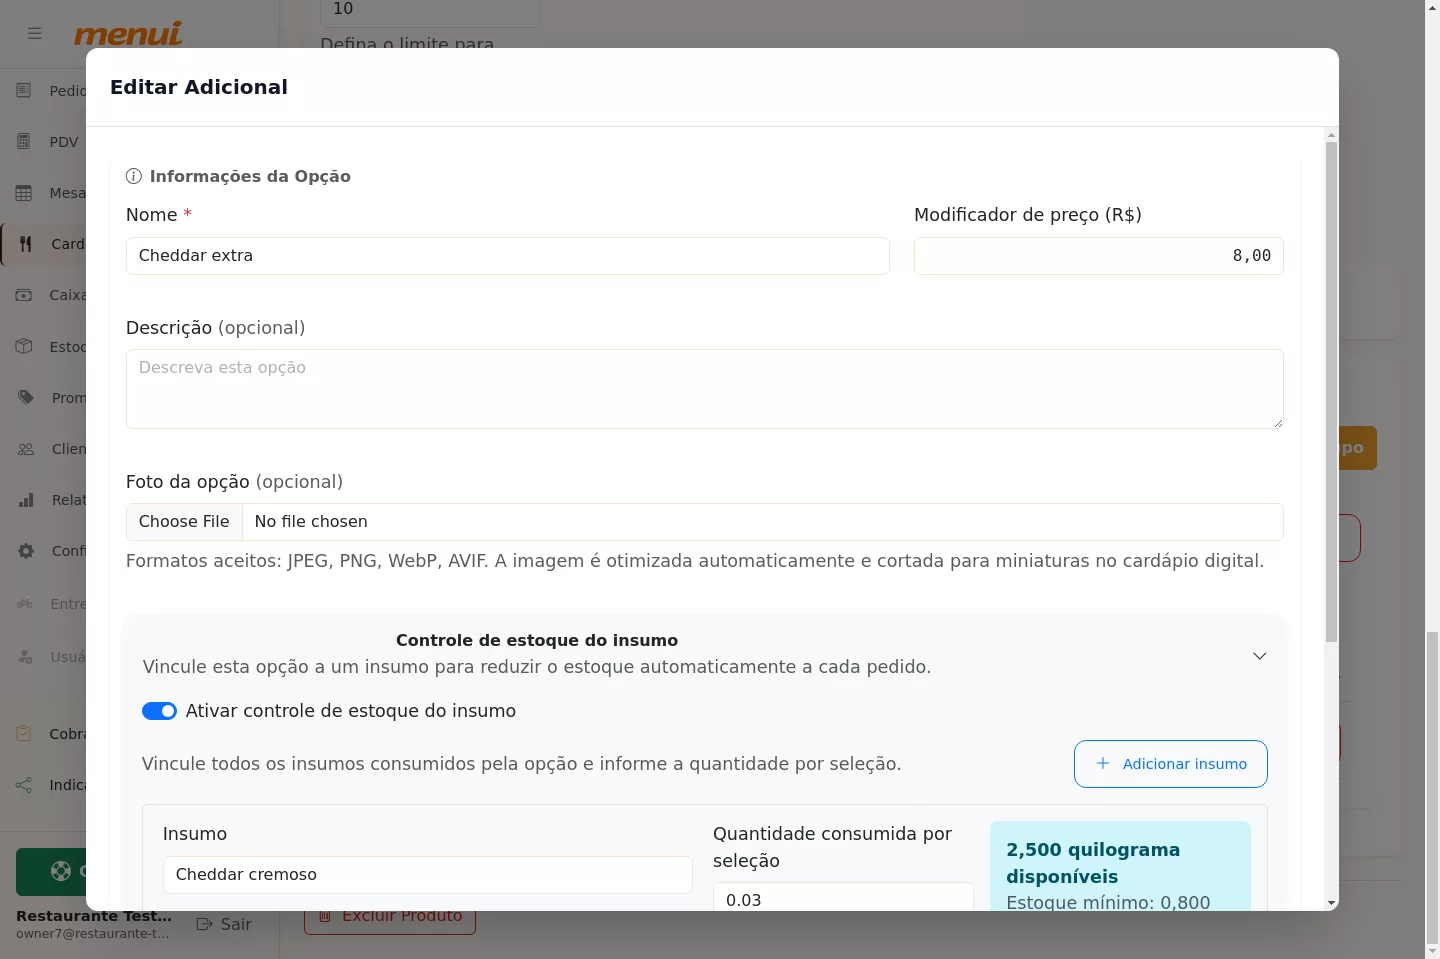The height and width of the screenshot is (959, 1440).
Task: Click the Restaurante Test account name
Action: click(x=94, y=916)
